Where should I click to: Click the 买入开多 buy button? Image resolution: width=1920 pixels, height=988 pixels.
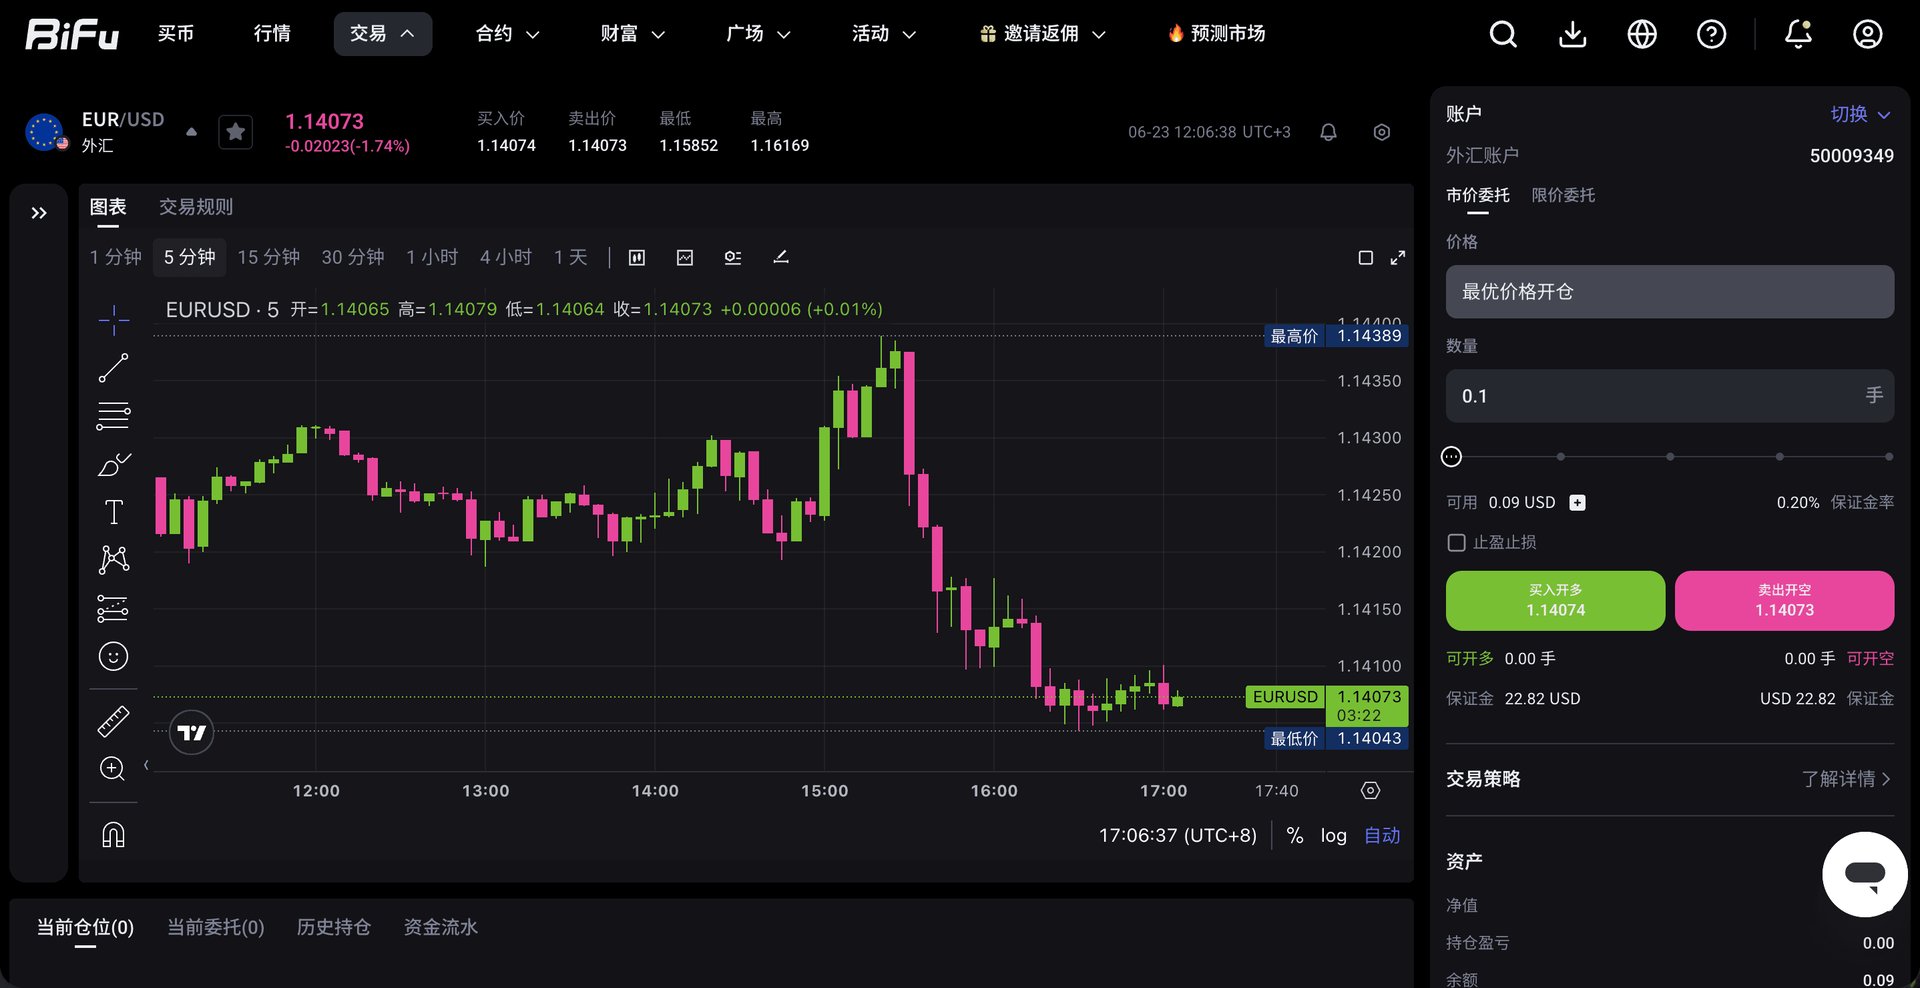pos(1555,600)
